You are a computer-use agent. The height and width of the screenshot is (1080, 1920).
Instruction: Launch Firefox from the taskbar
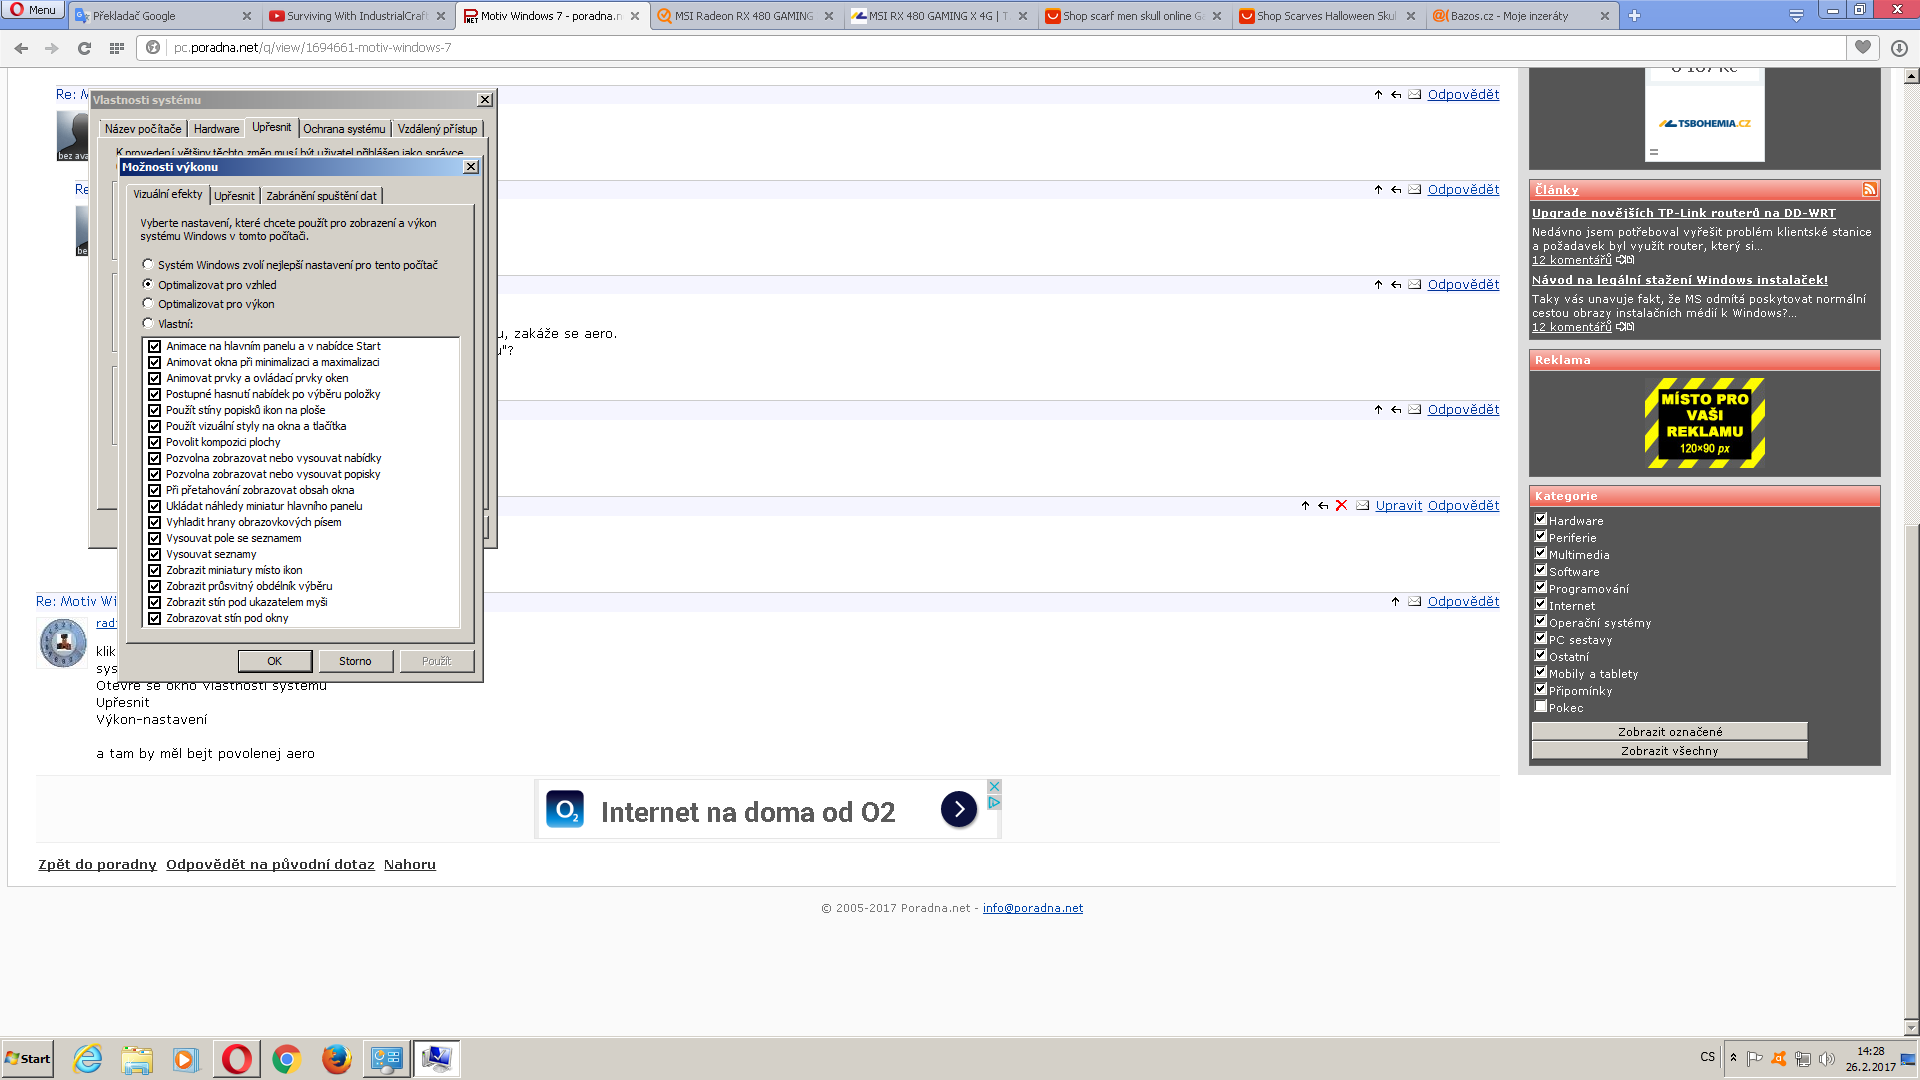point(336,1058)
